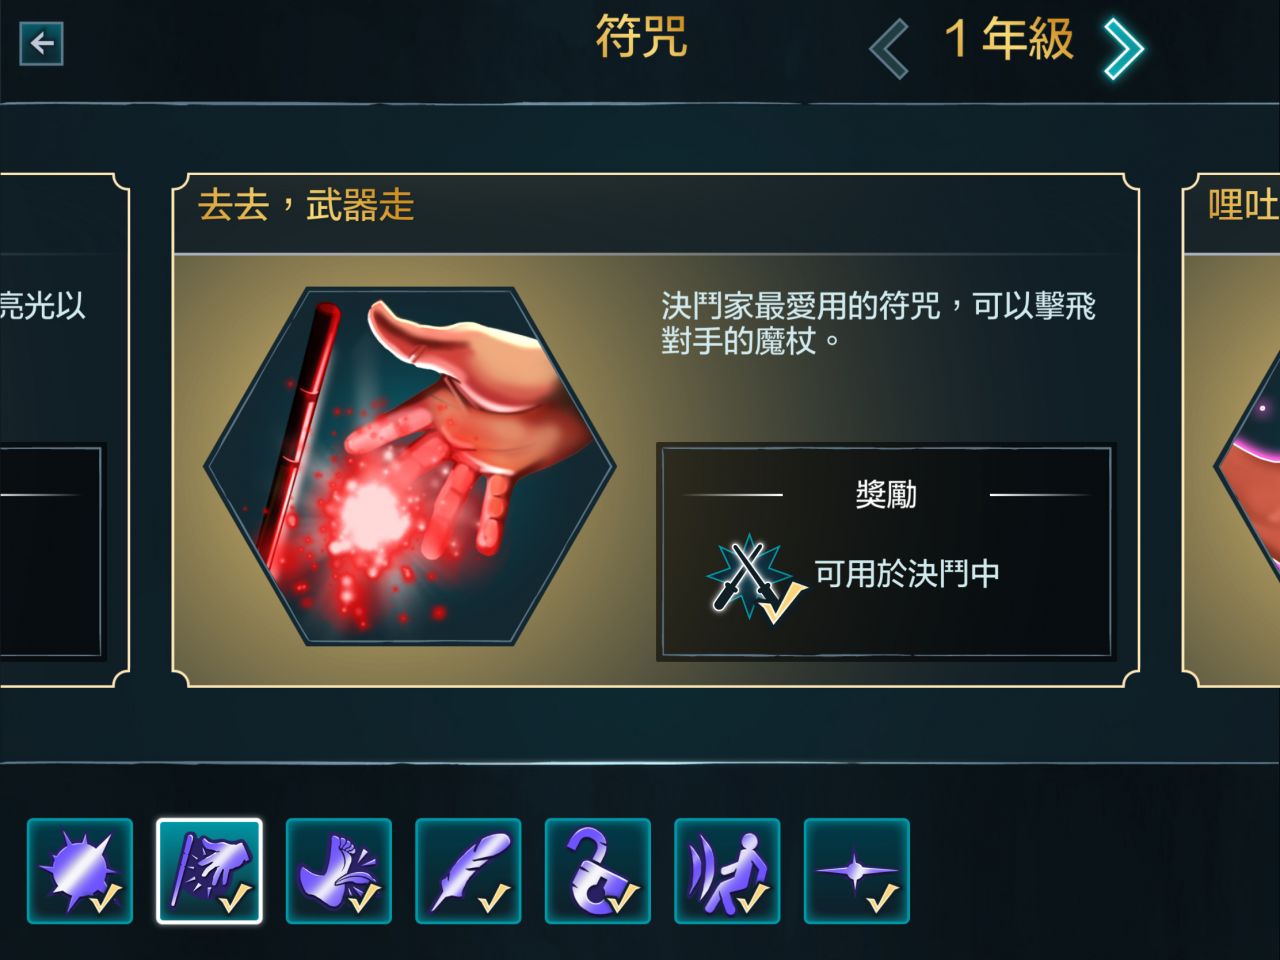
Task: Show the previous spell card on left
Action: (64, 430)
